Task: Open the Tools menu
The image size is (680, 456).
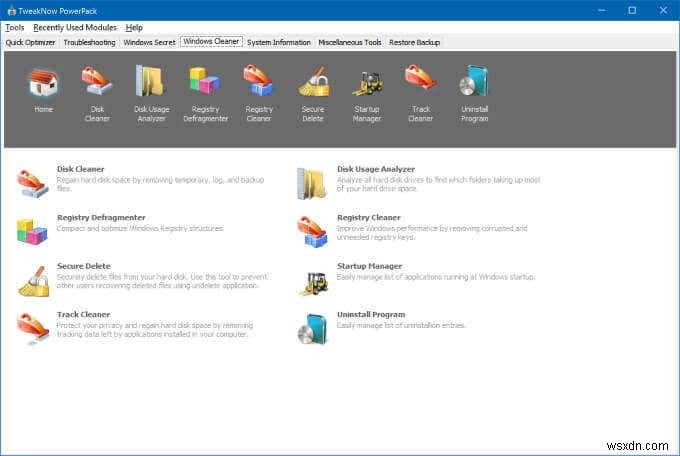Action: pos(14,27)
